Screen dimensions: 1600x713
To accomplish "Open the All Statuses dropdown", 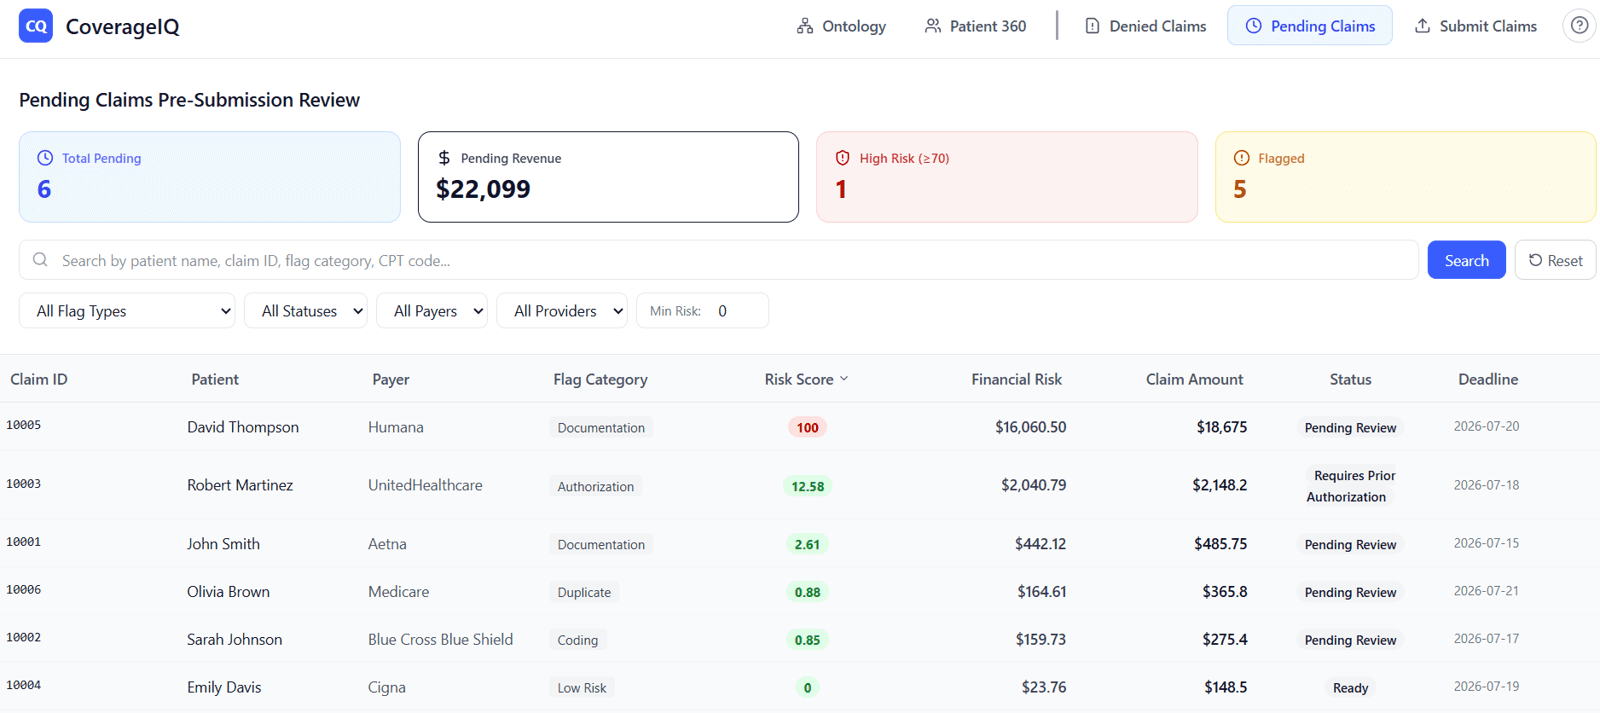I will 306,311.
